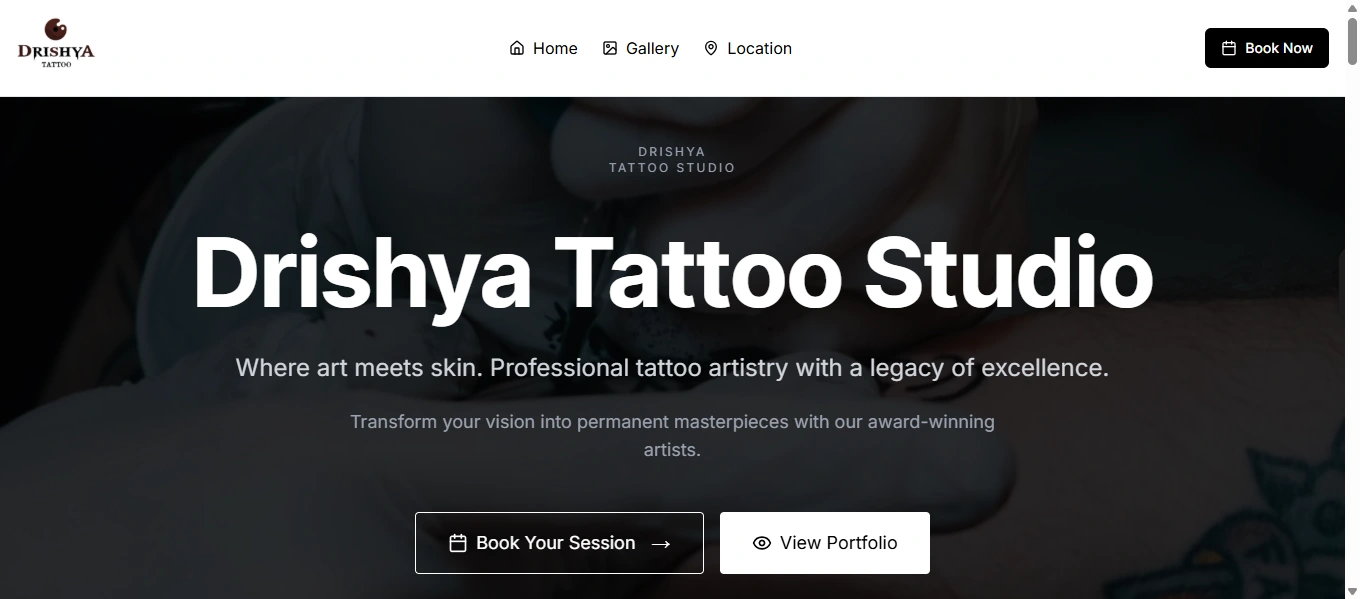Click the Drishya Tattoo logo
This screenshot has width=1360, height=599.
tap(56, 45)
